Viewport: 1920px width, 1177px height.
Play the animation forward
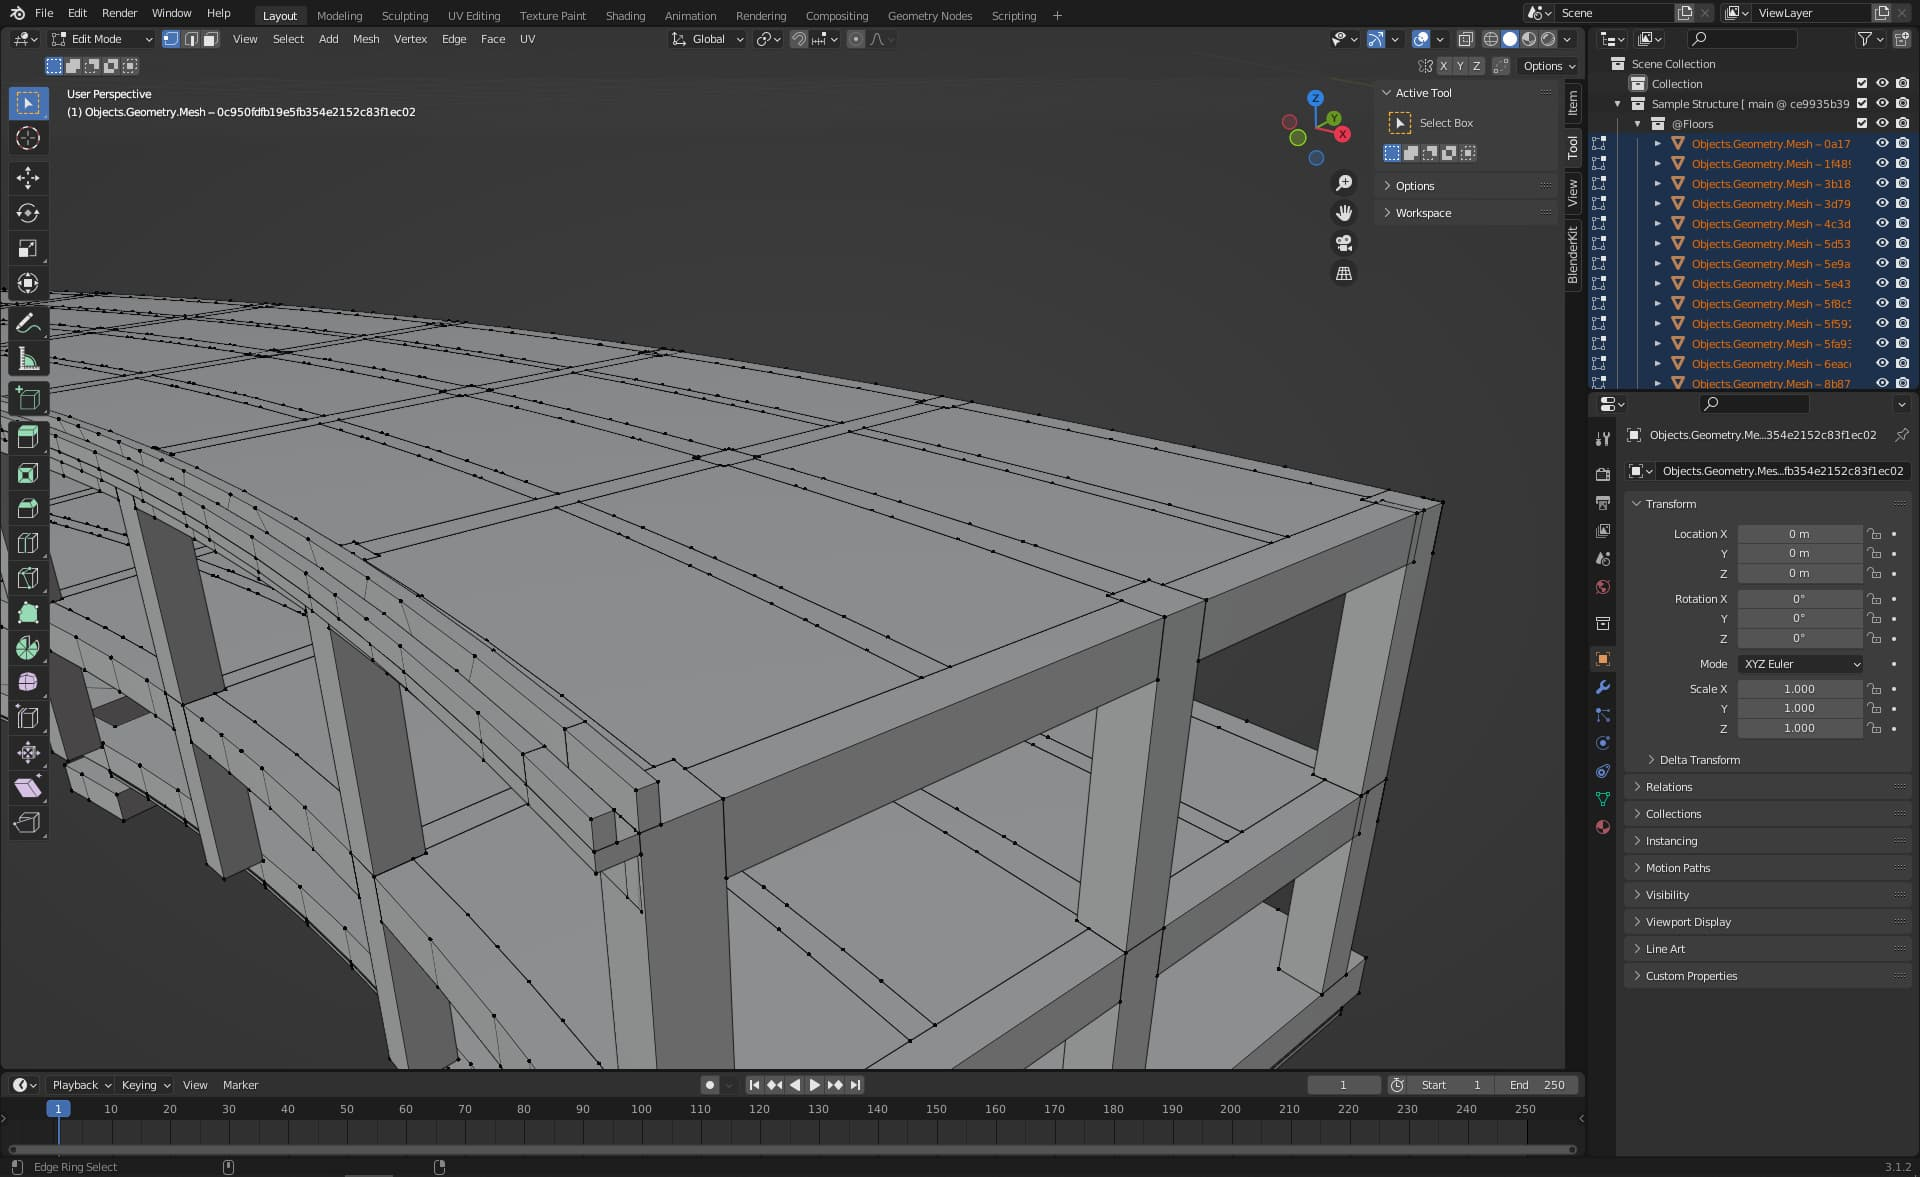[814, 1085]
